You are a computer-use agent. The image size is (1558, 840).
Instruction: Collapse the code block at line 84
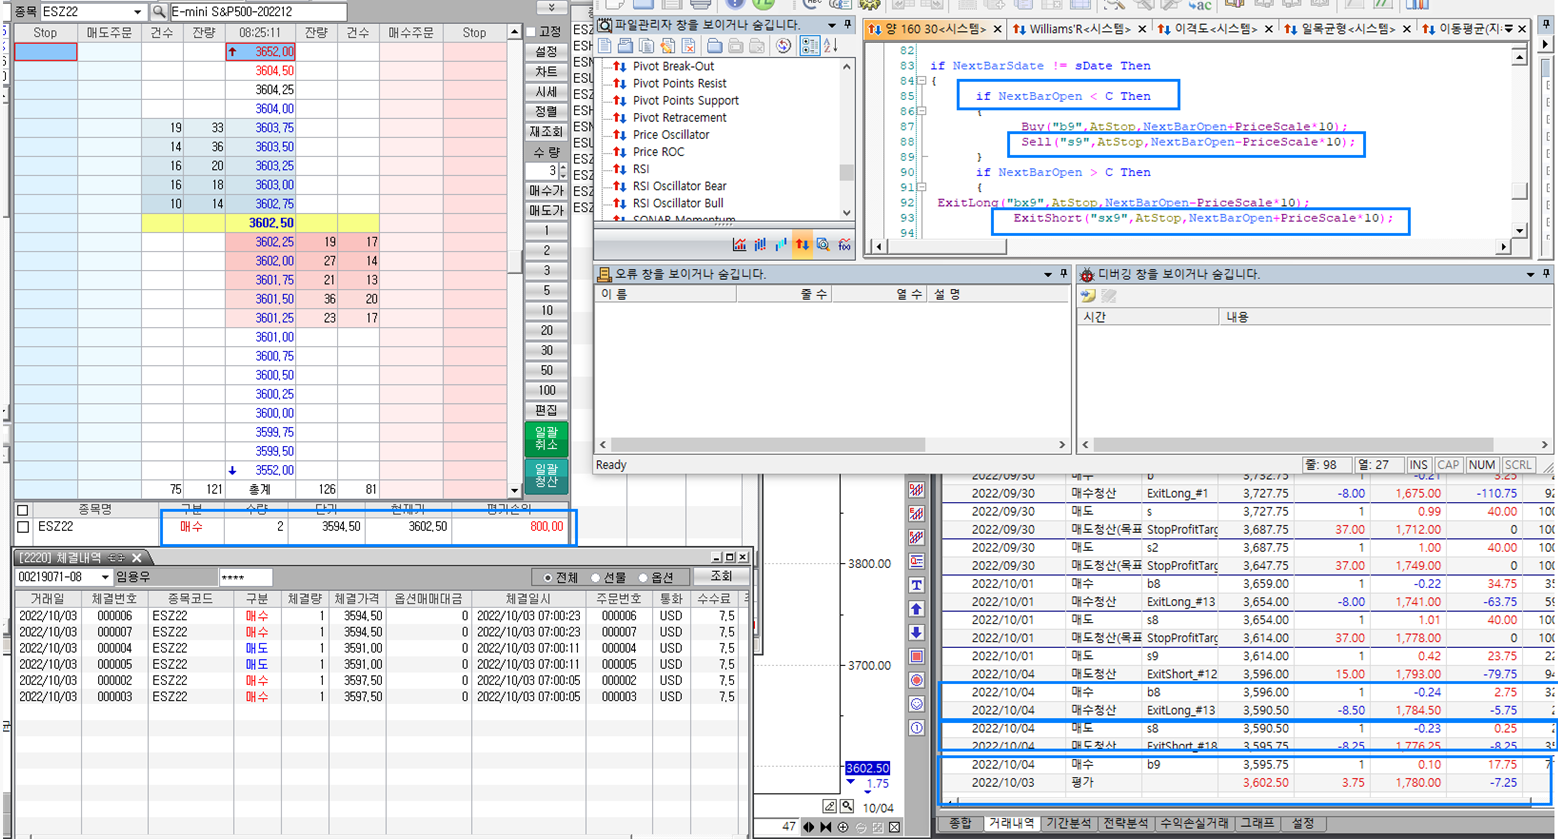point(921,81)
